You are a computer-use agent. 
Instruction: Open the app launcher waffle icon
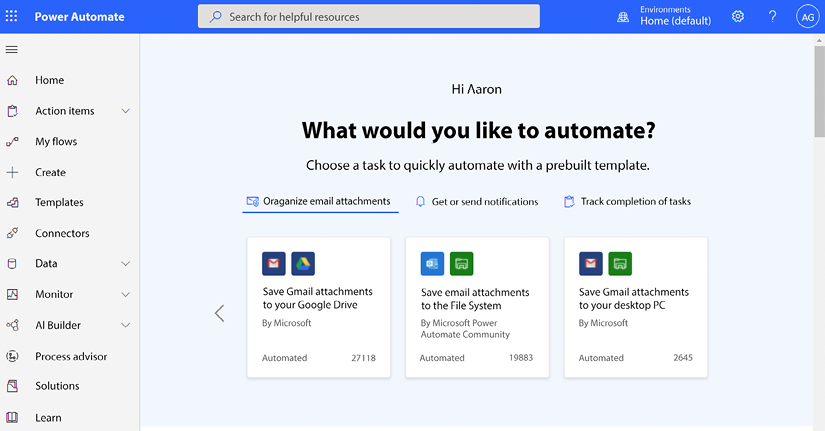[12, 16]
